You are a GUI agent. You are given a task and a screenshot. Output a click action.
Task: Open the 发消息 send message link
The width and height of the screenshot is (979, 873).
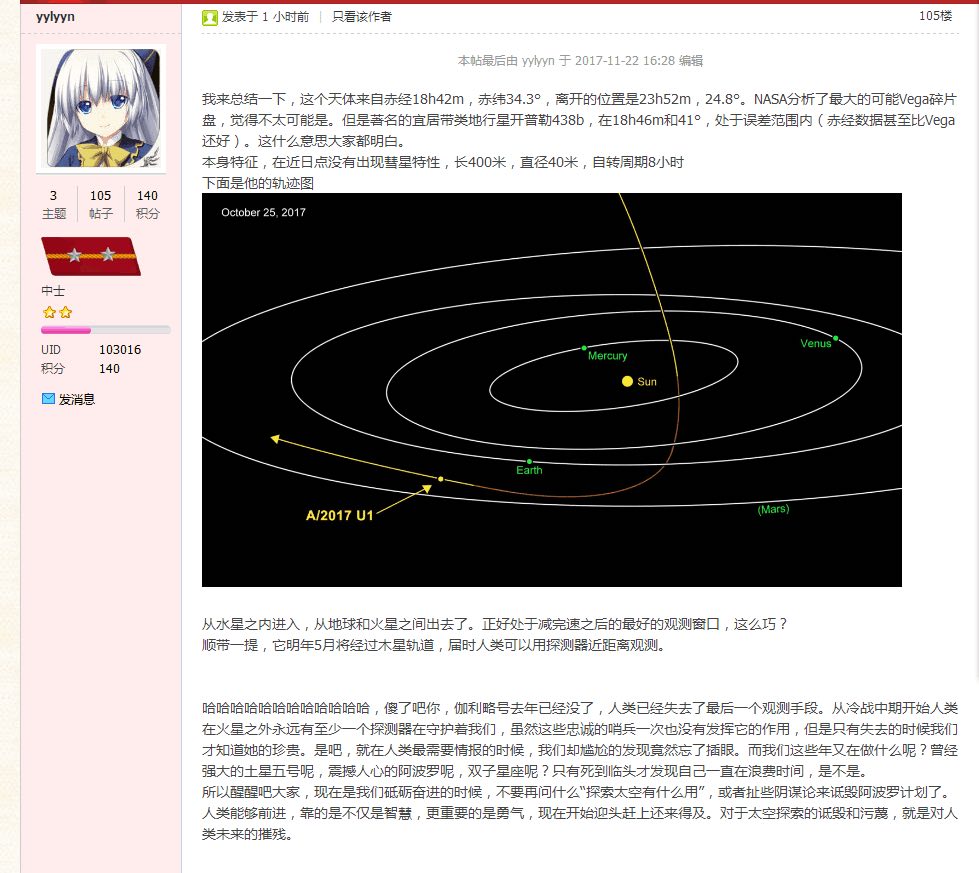(x=77, y=399)
